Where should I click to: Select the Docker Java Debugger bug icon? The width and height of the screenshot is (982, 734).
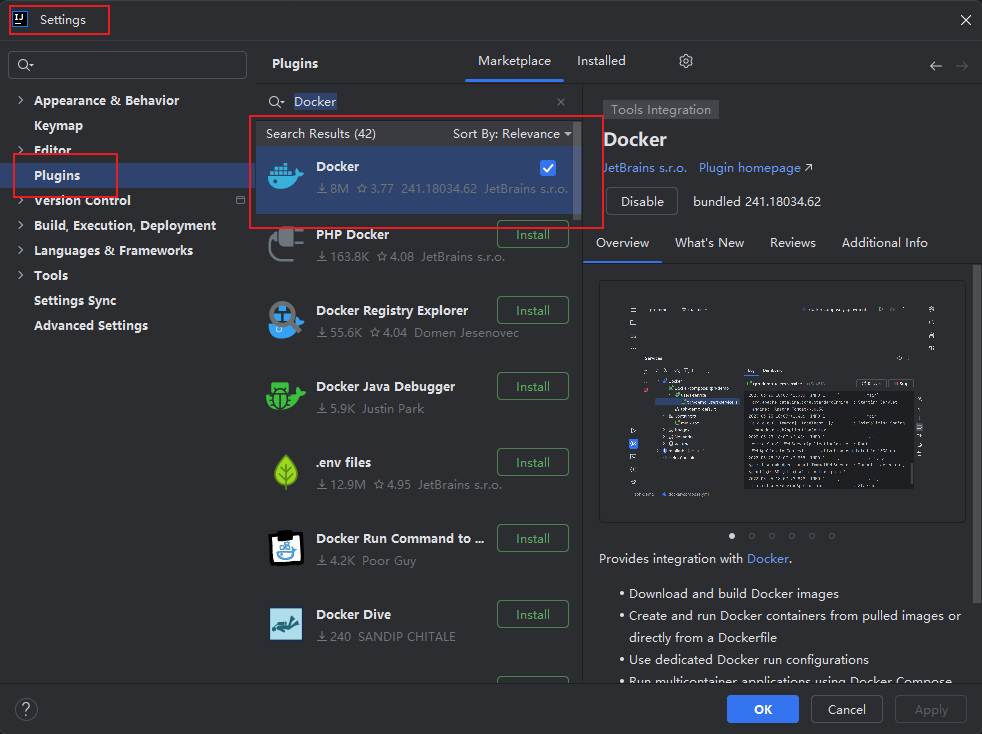tap(286, 396)
